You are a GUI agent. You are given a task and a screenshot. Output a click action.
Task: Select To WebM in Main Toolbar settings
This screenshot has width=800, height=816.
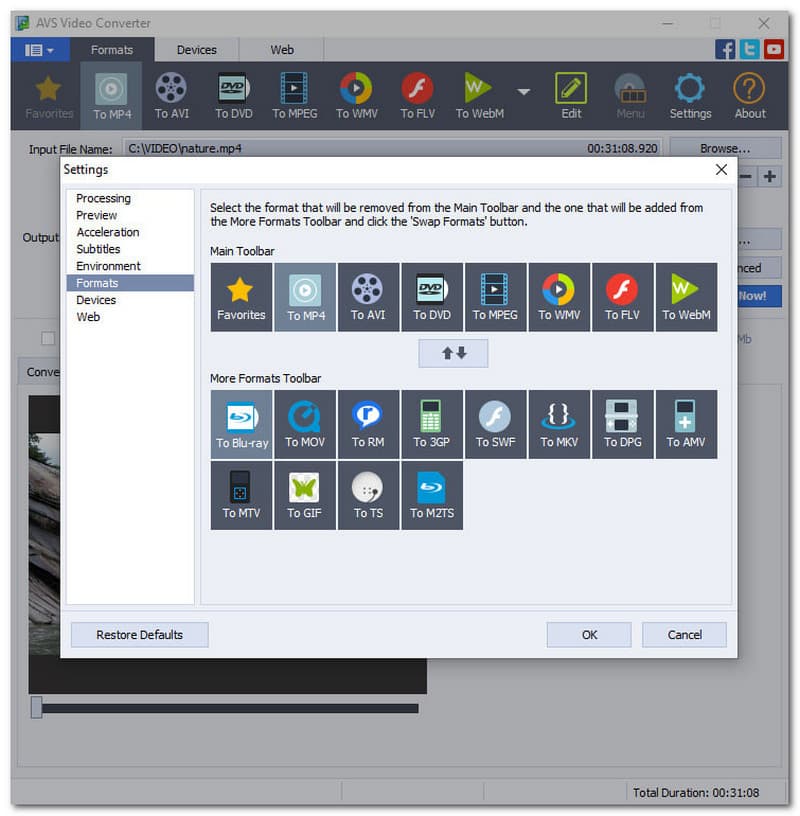pyautogui.click(x=686, y=297)
